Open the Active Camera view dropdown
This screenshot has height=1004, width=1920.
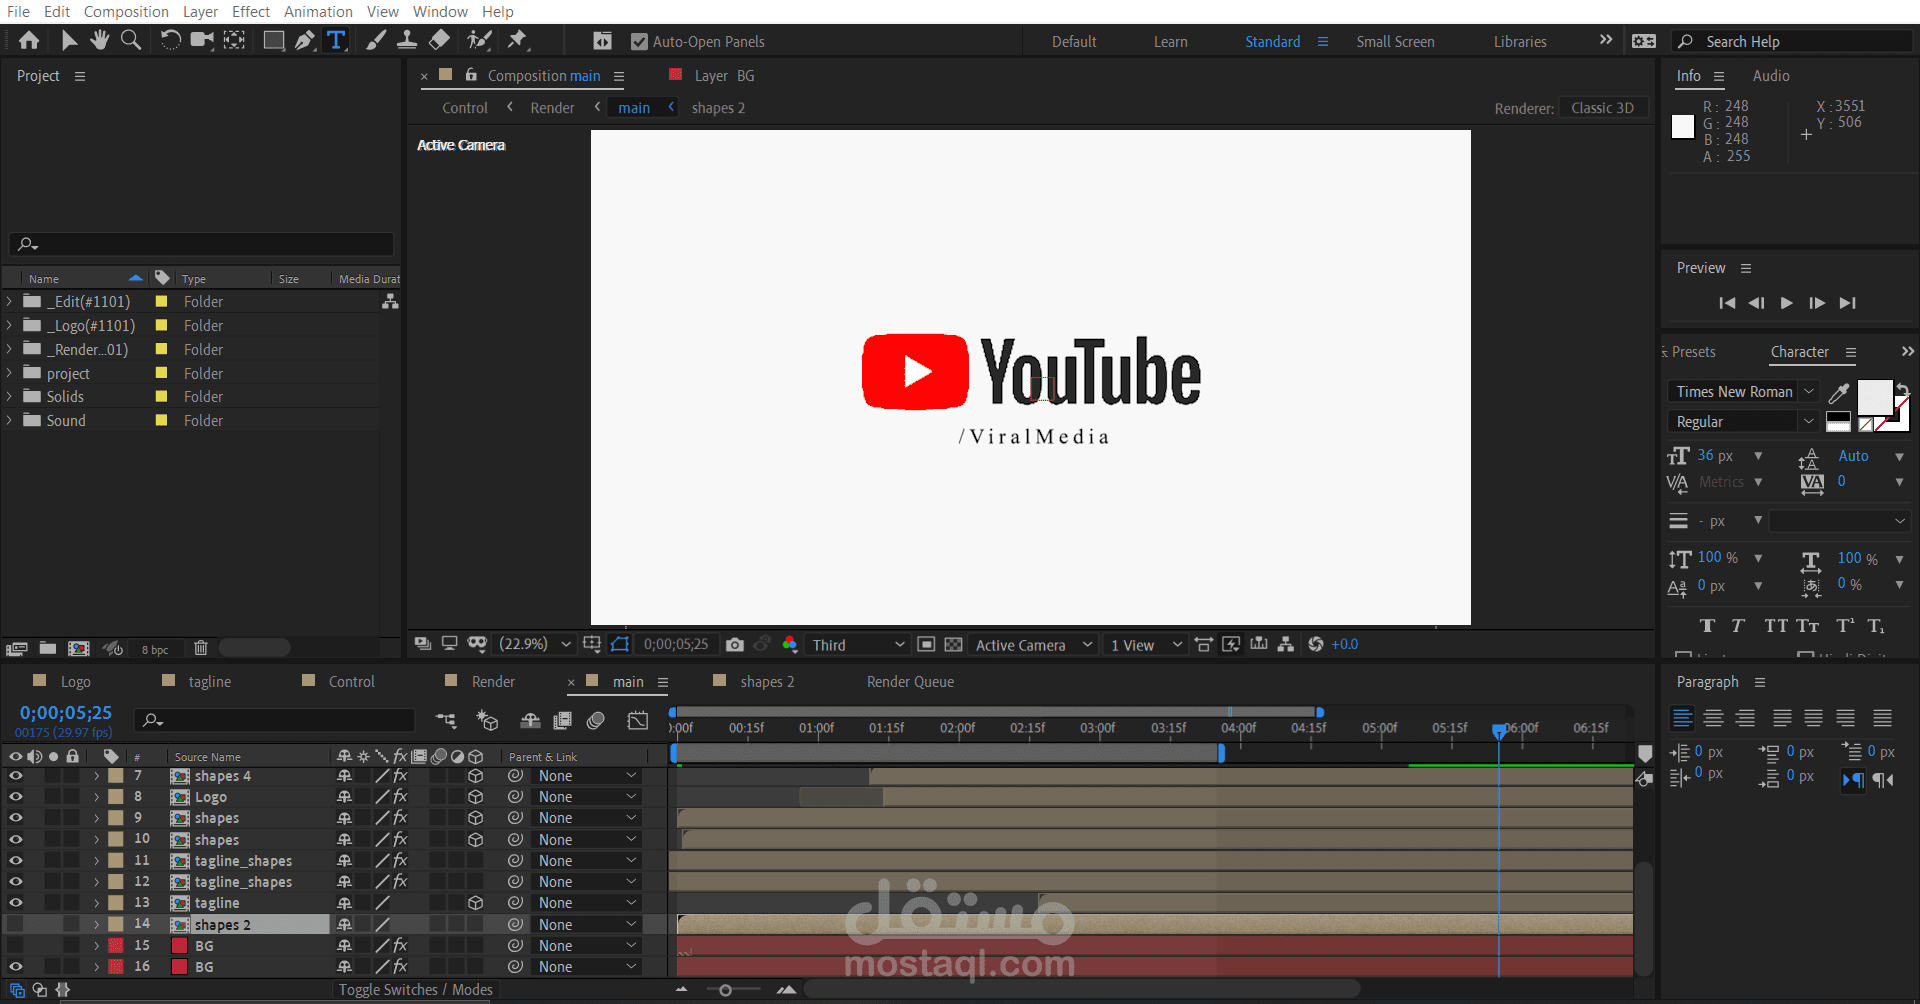pos(1034,645)
